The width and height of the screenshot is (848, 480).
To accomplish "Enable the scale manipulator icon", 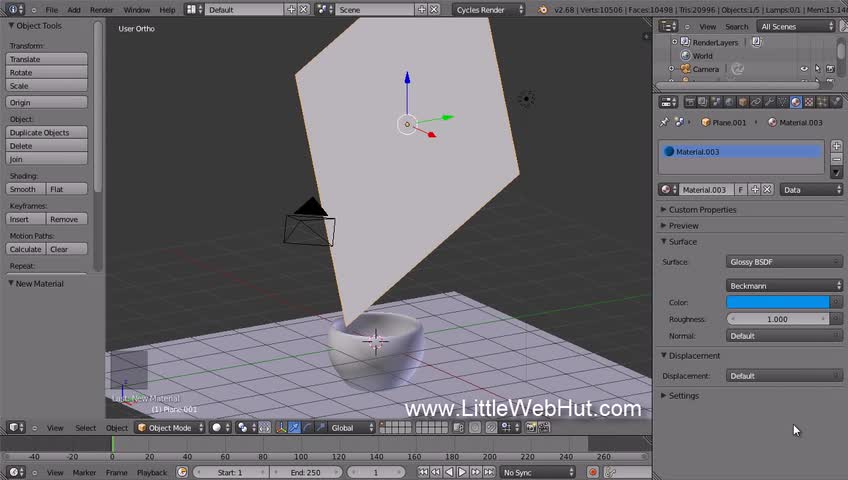I will coord(320,428).
